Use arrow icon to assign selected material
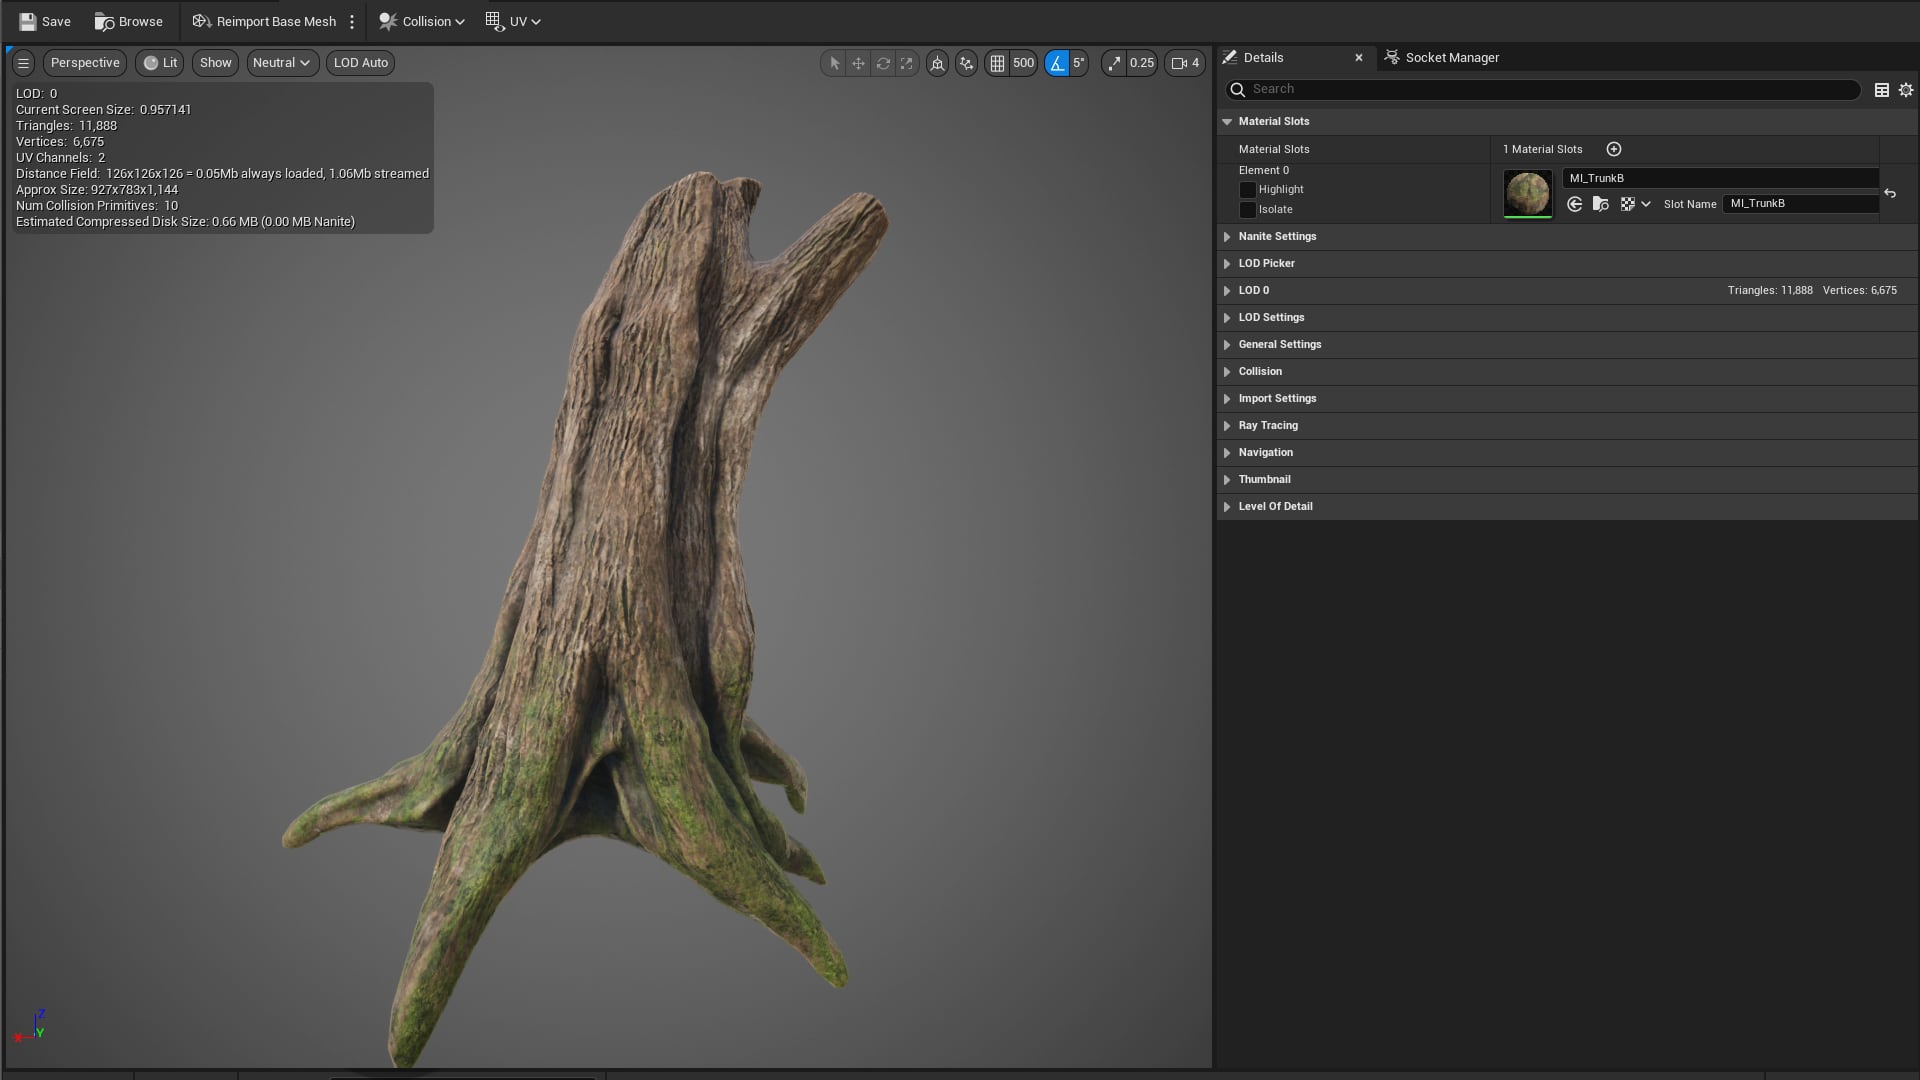1920x1080 pixels. coord(1575,204)
